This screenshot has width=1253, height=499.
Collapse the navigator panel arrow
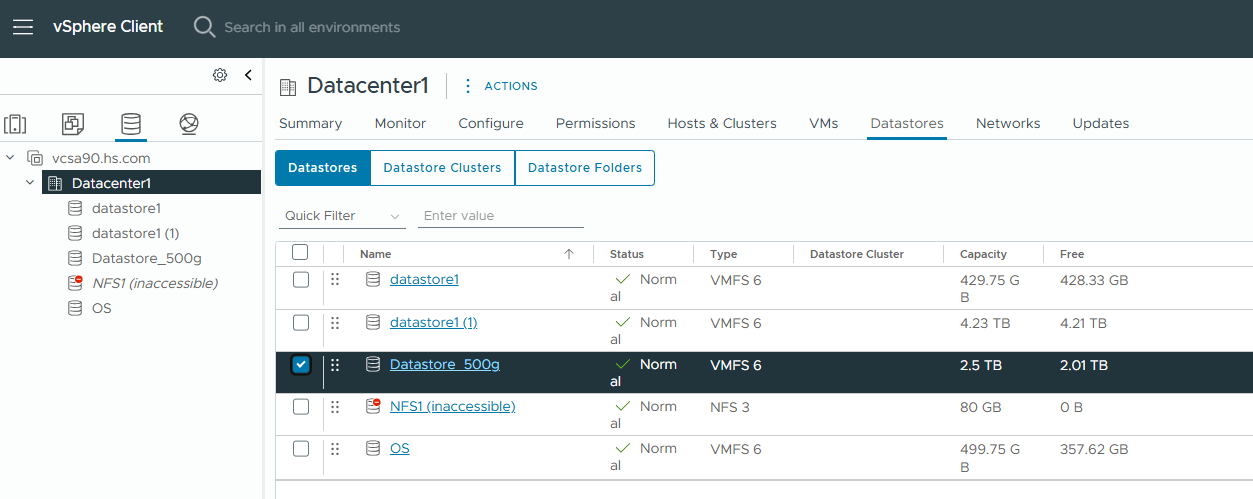[x=248, y=75]
